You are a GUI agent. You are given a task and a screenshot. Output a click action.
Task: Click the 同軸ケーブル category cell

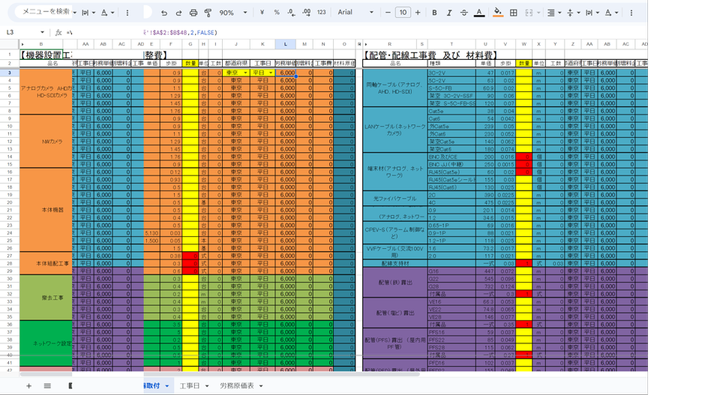[x=395, y=88]
